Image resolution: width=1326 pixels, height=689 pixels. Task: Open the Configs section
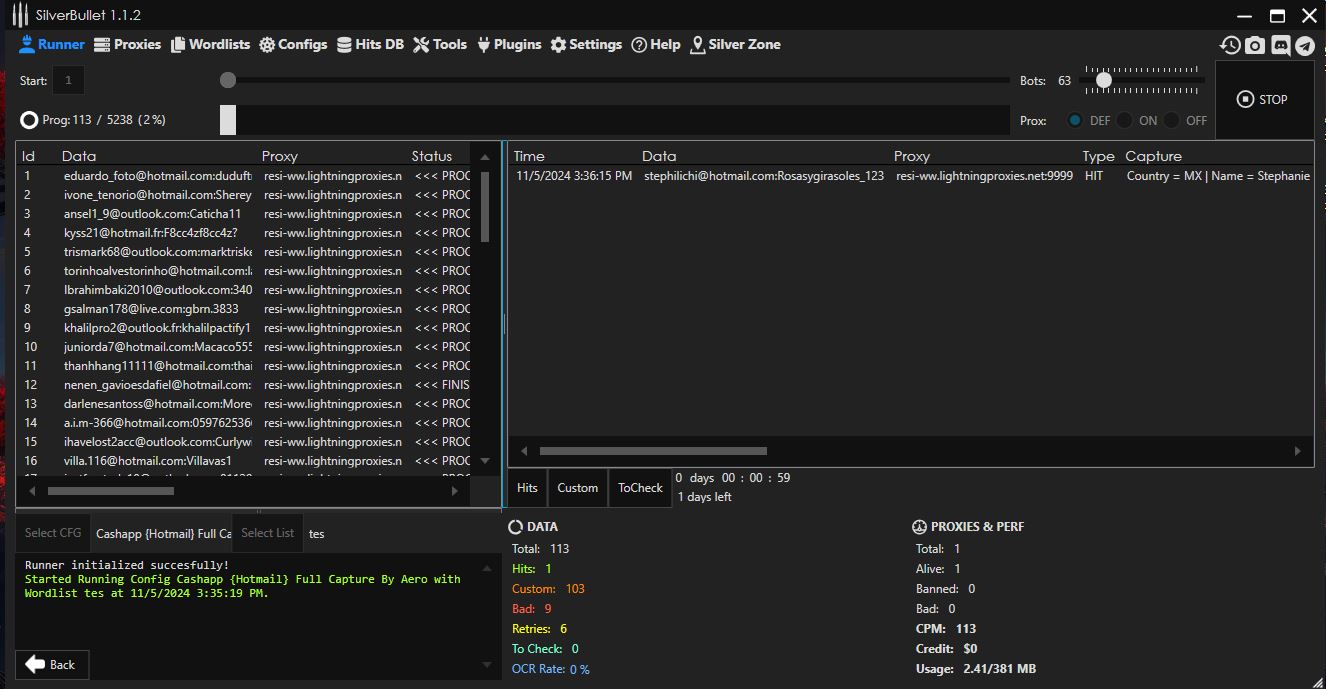pos(293,44)
